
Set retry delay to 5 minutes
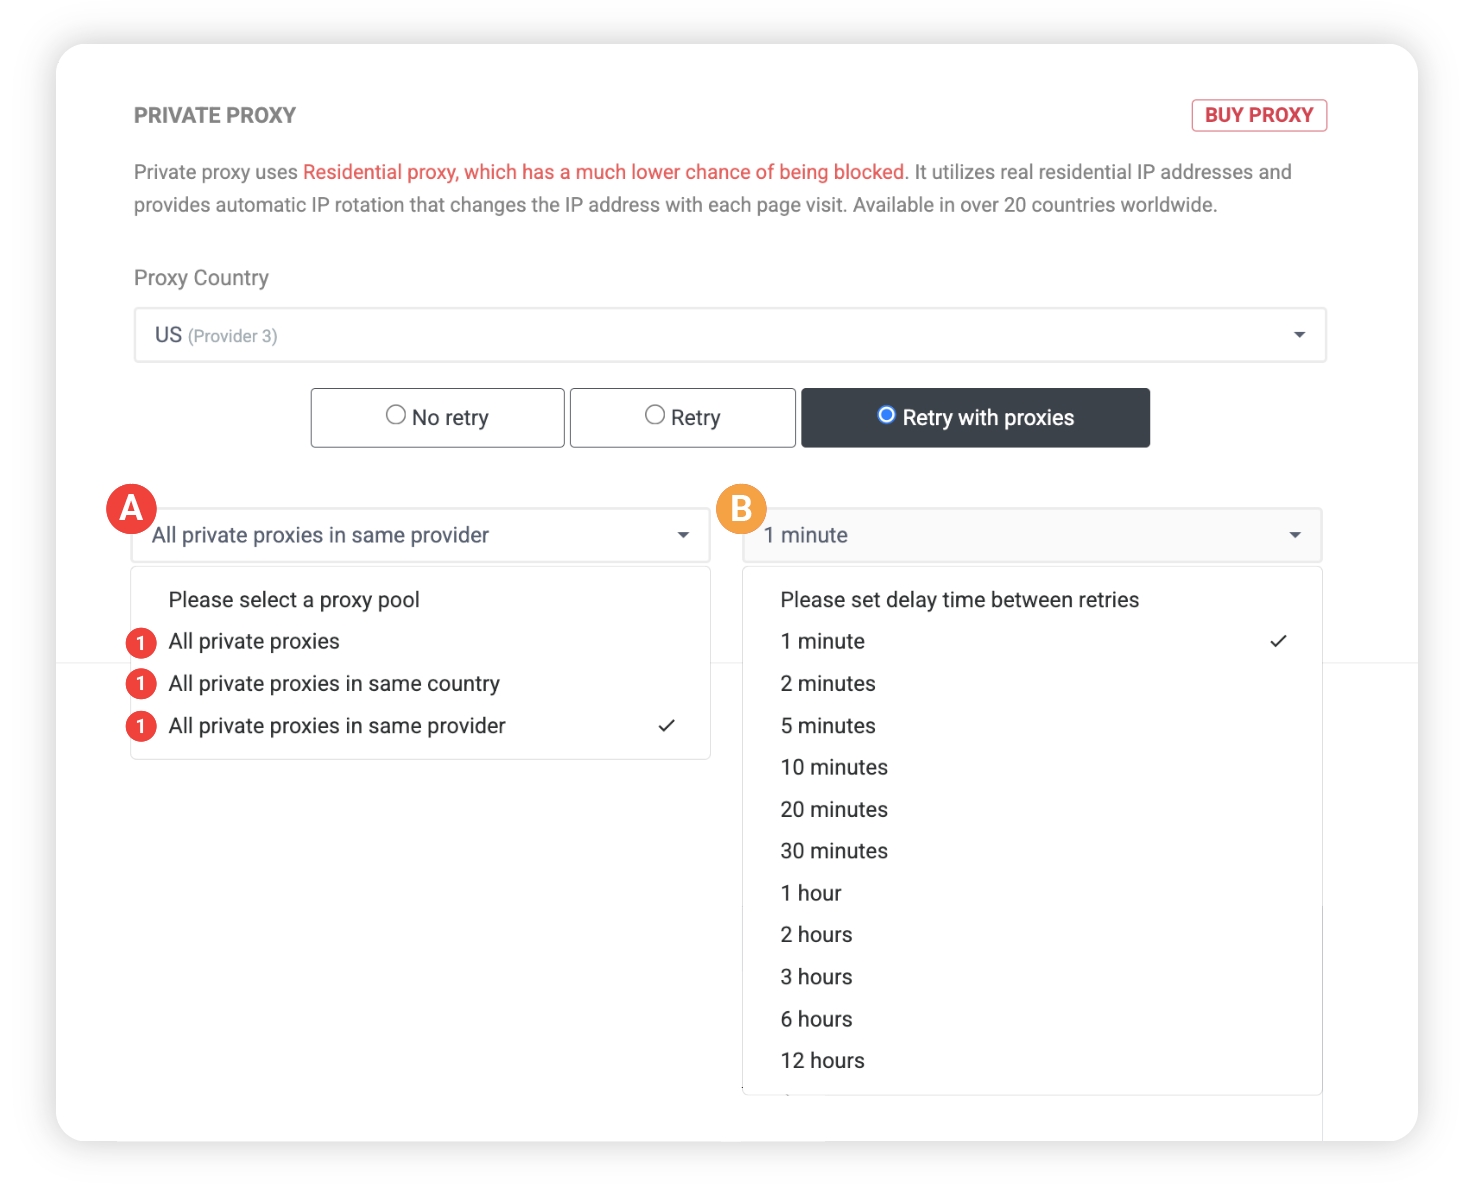[x=828, y=726]
